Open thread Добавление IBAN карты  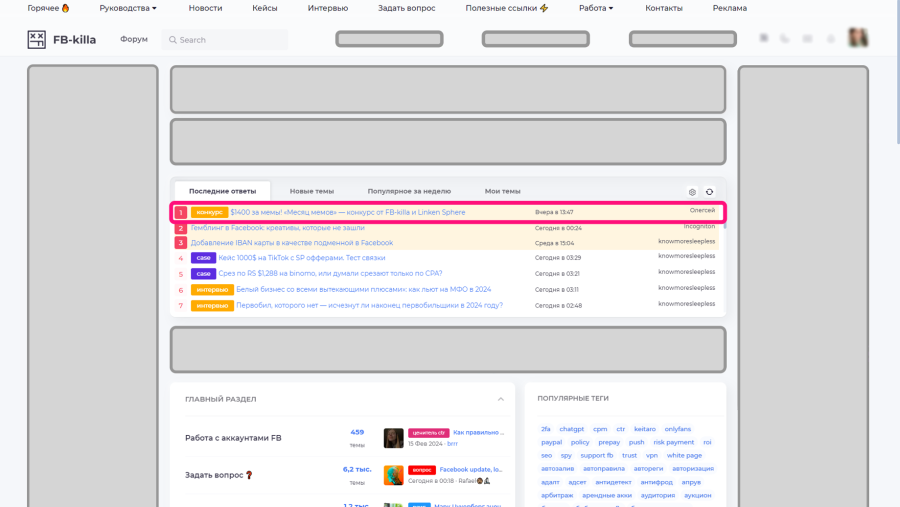292,243
